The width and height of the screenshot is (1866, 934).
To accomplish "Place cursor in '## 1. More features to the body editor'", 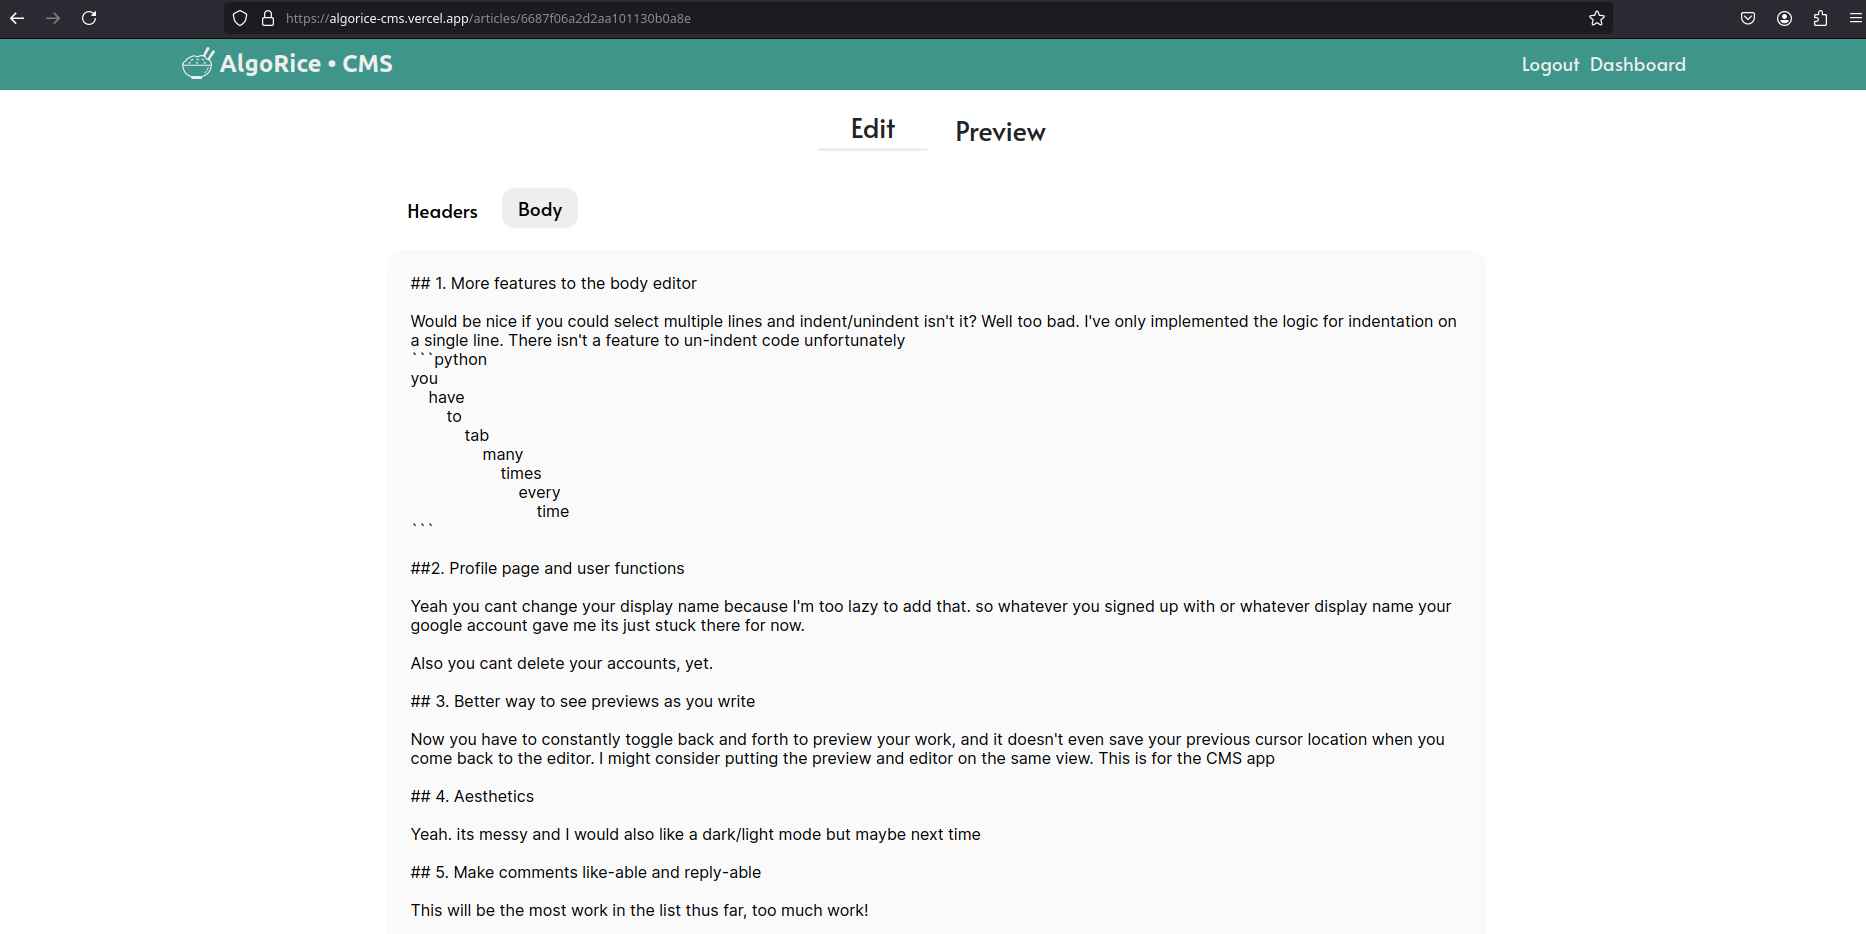I will click(x=553, y=284).
